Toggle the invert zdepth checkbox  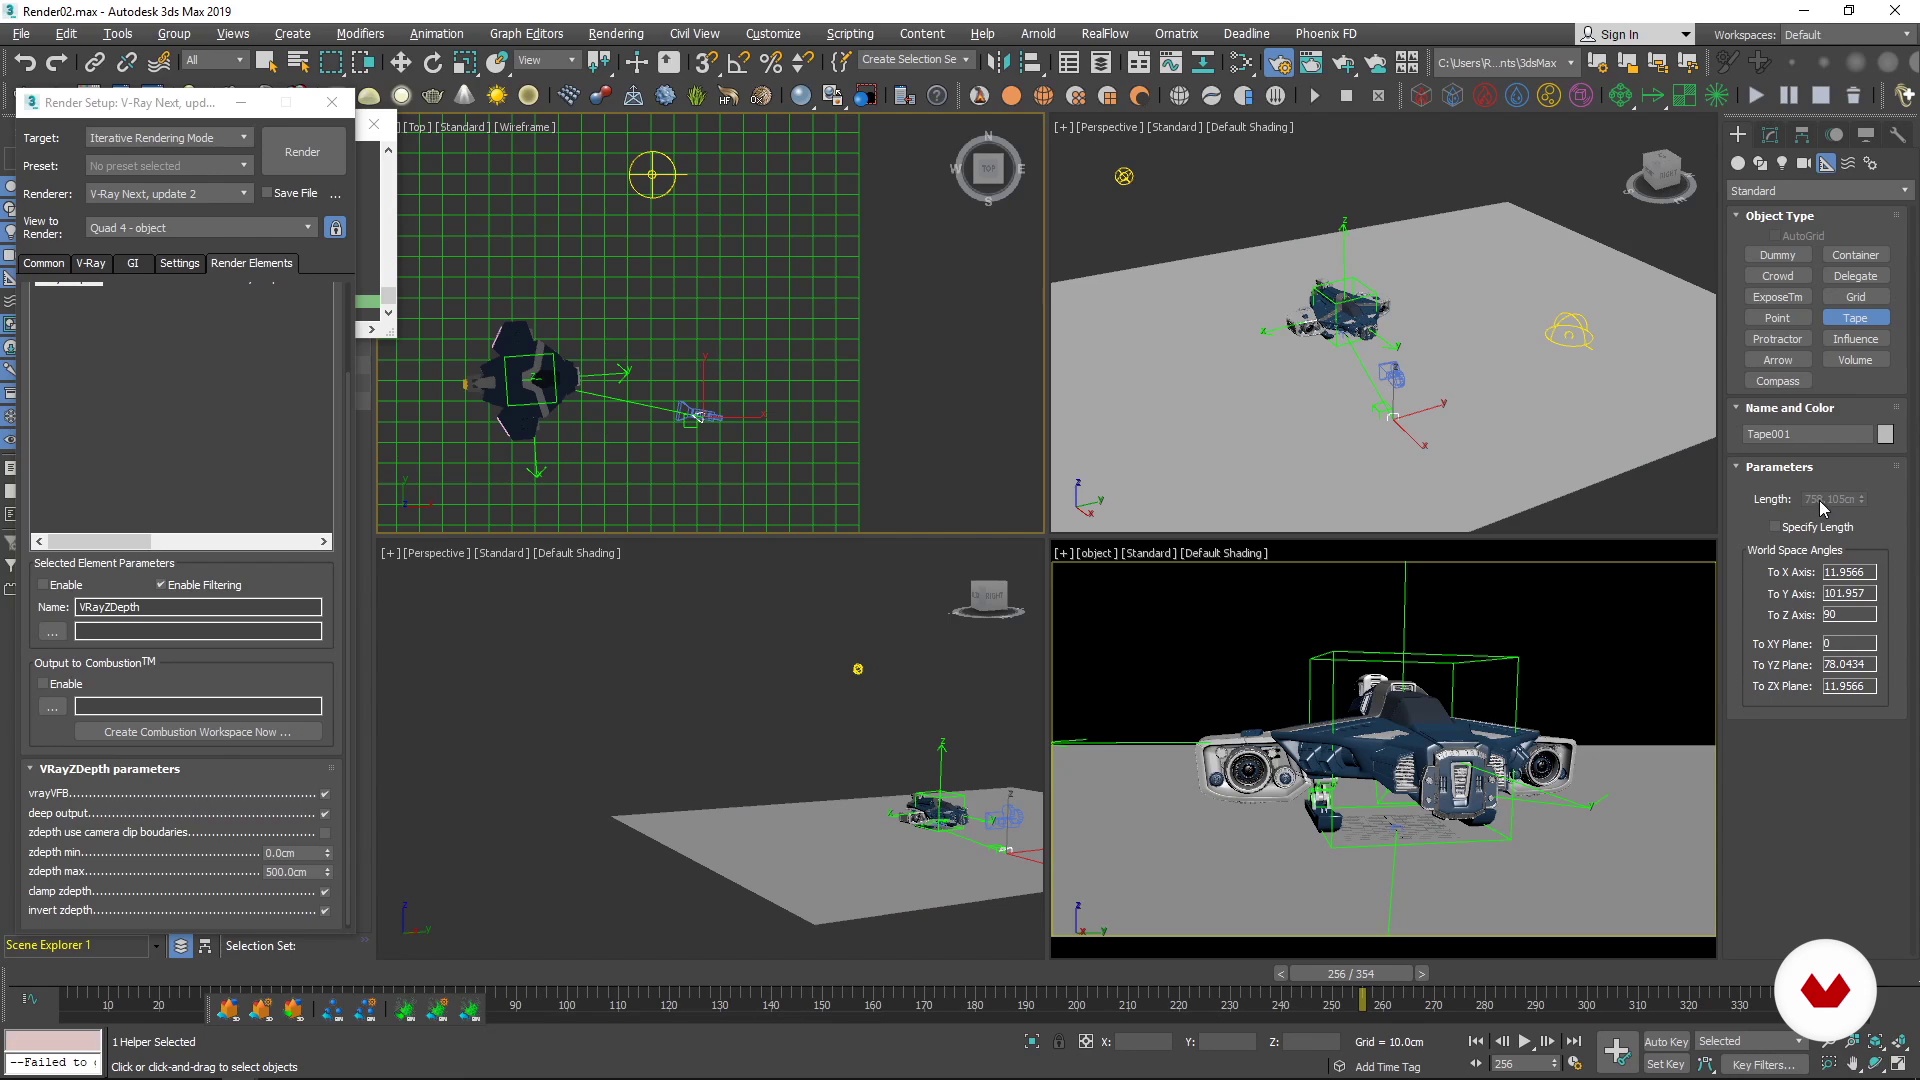[x=324, y=911]
